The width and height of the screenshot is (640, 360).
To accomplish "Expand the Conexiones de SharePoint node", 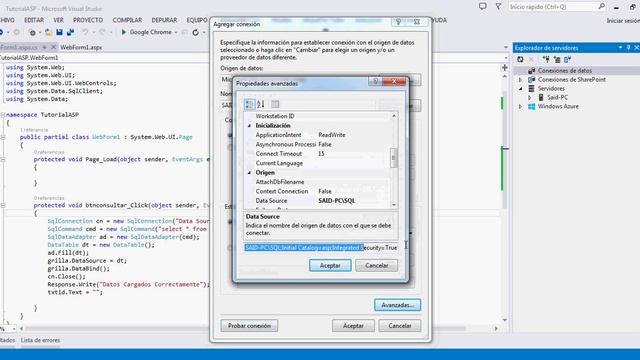I will 520,80.
